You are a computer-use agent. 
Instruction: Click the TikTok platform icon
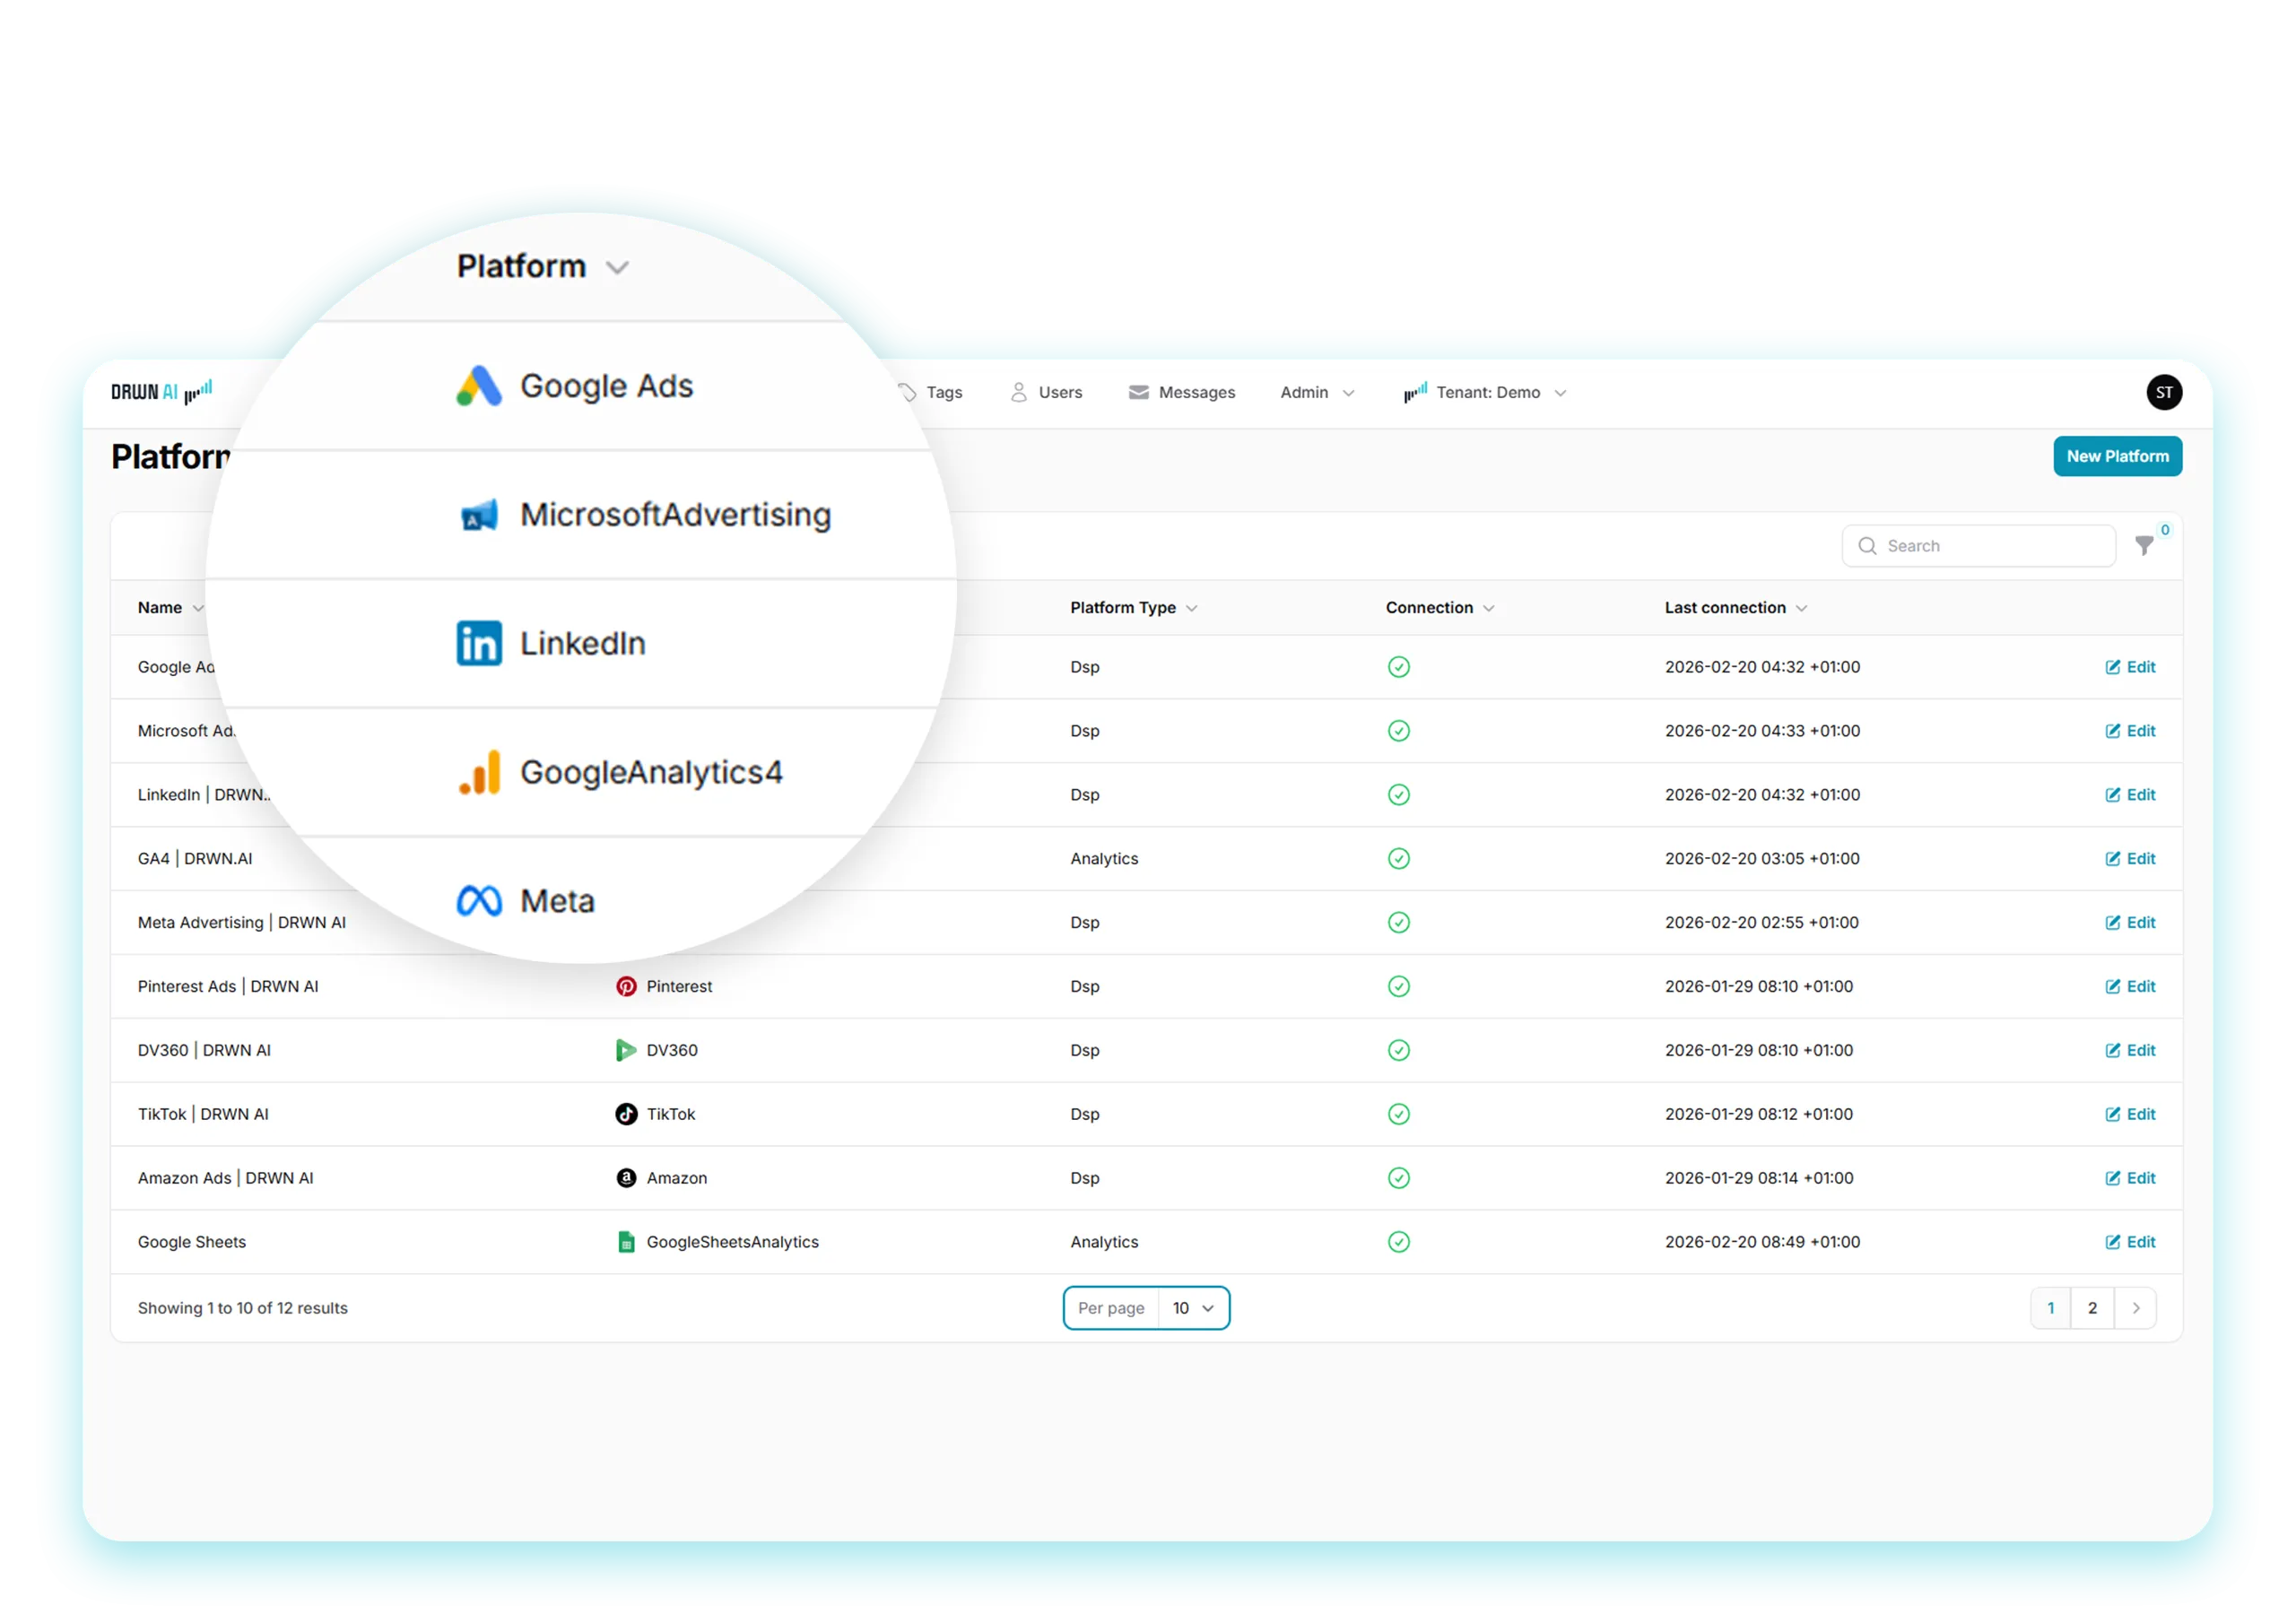click(x=626, y=1114)
